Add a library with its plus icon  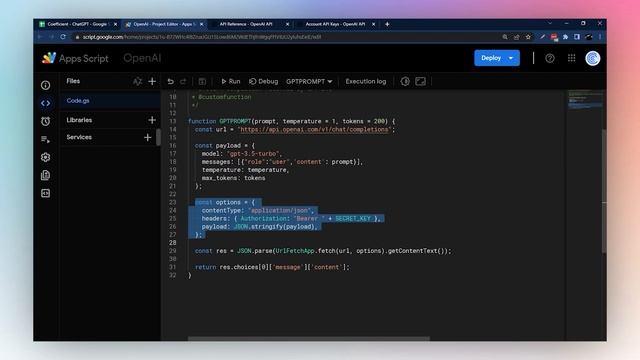[x=152, y=120]
